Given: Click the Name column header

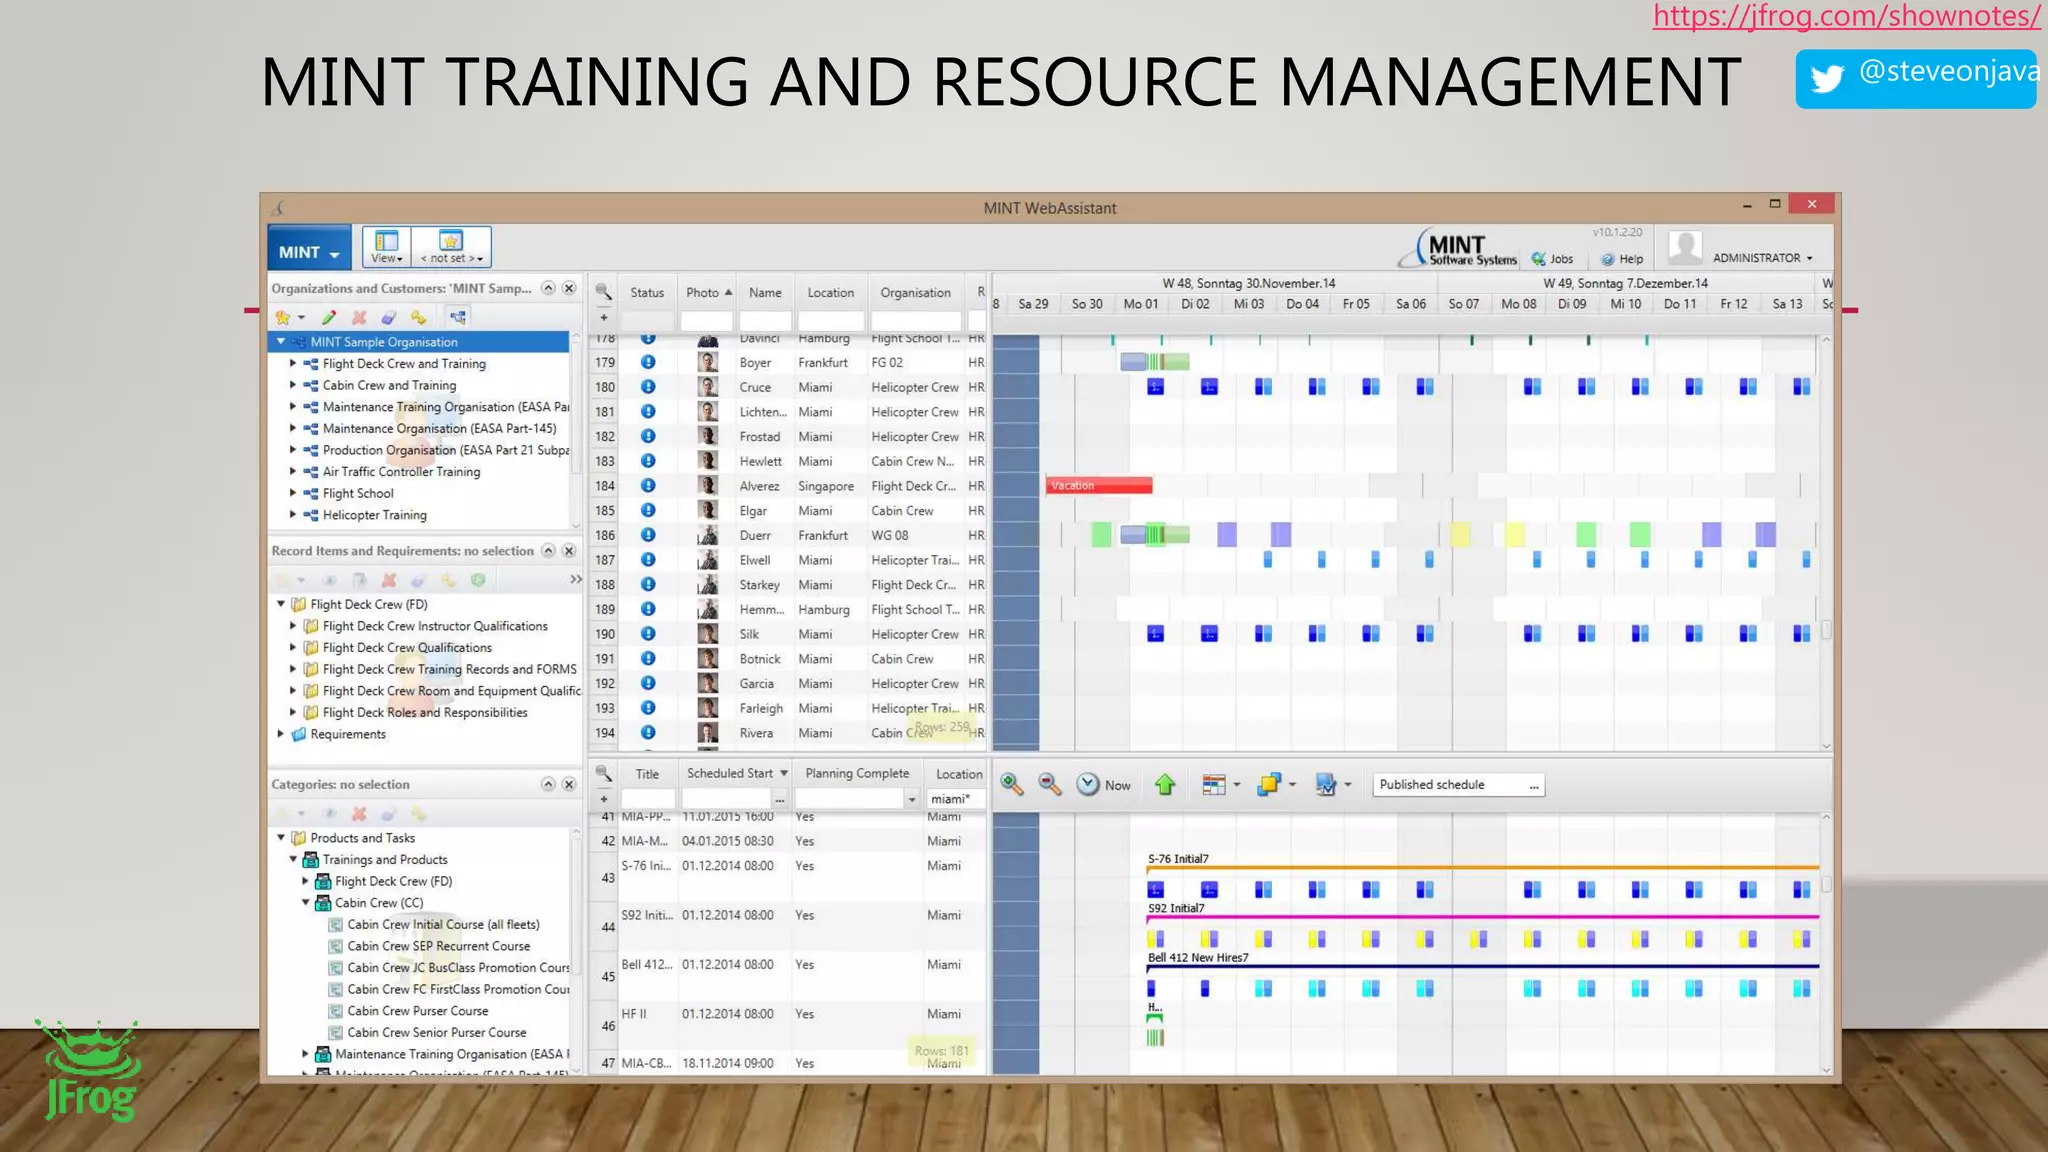Looking at the screenshot, I should tap(765, 292).
